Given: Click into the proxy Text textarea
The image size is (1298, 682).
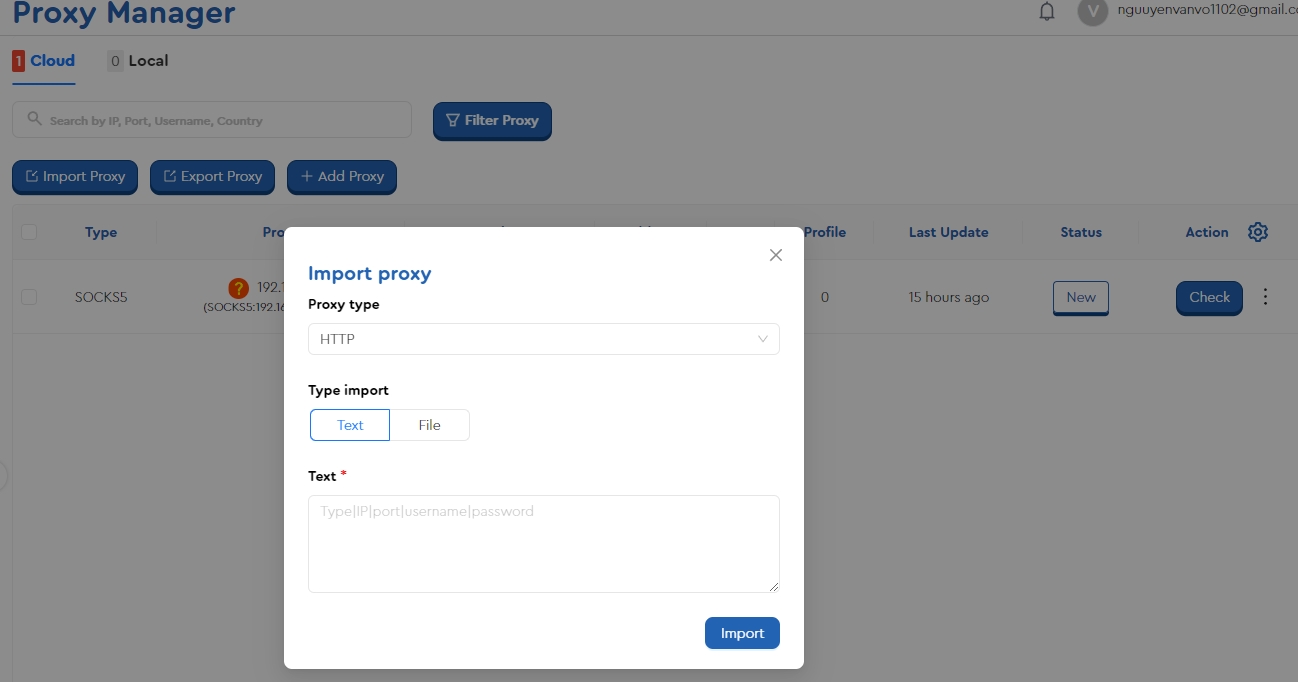Looking at the screenshot, I should (x=543, y=543).
